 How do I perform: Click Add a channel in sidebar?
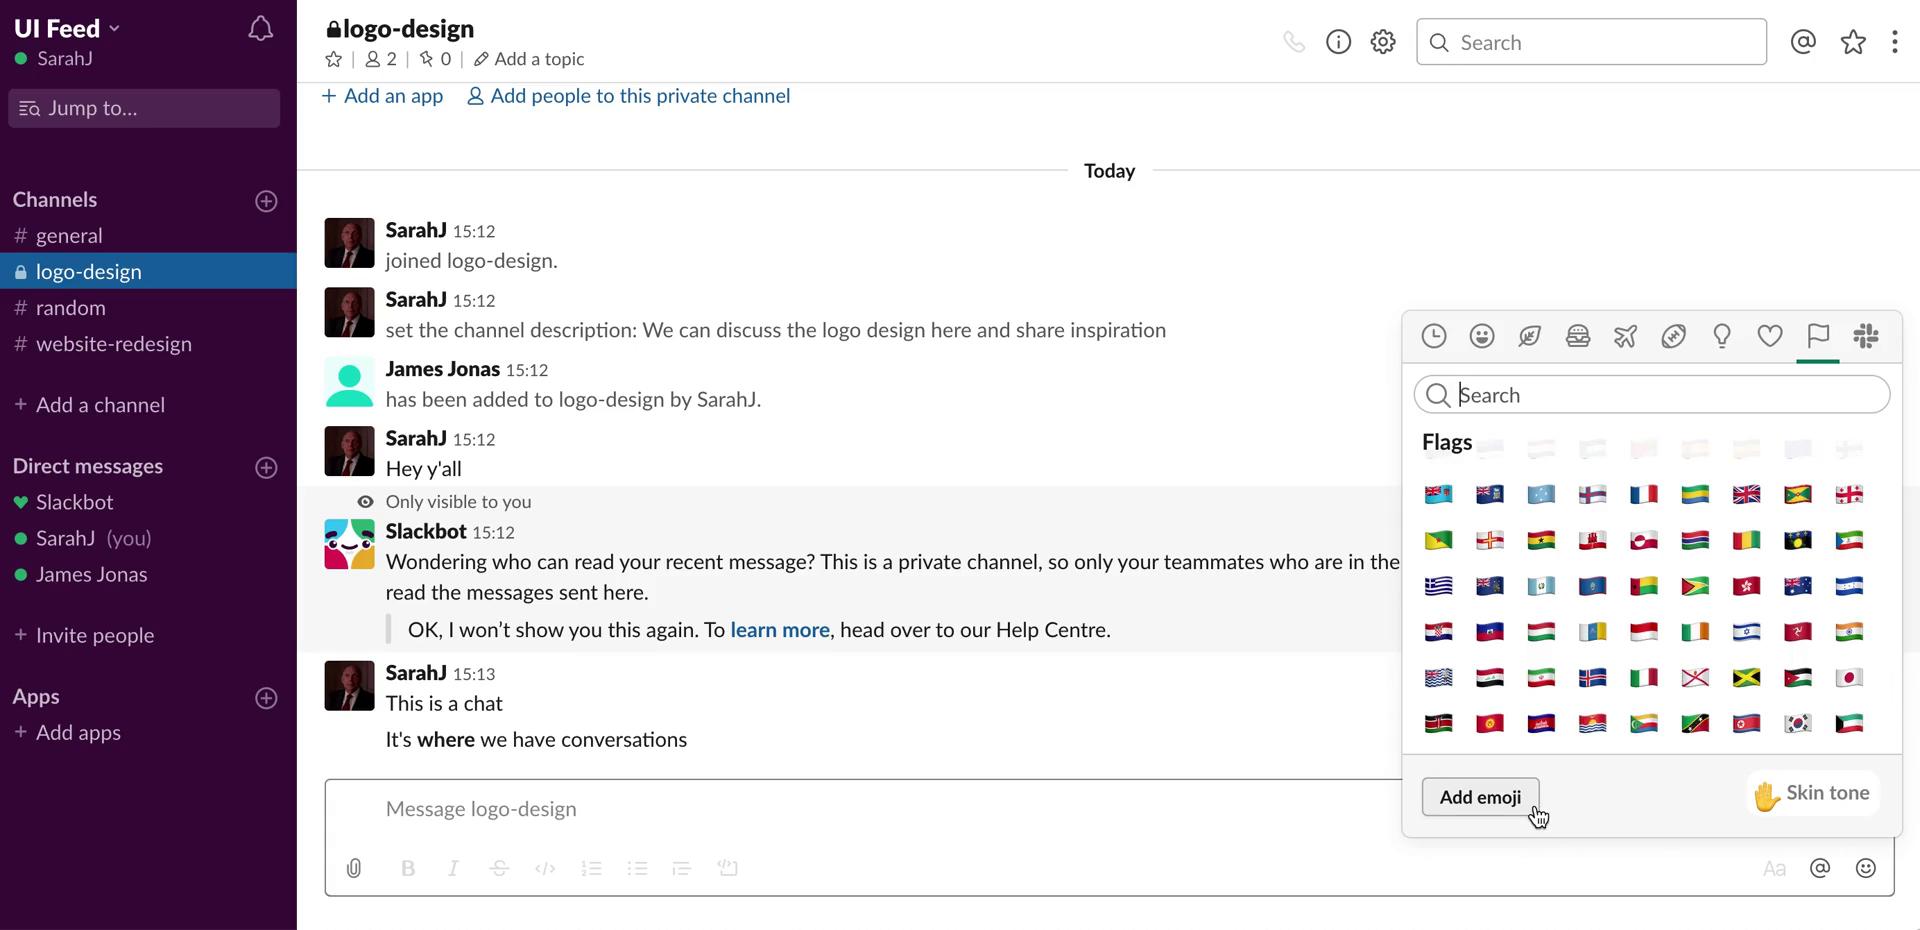[x=89, y=405]
